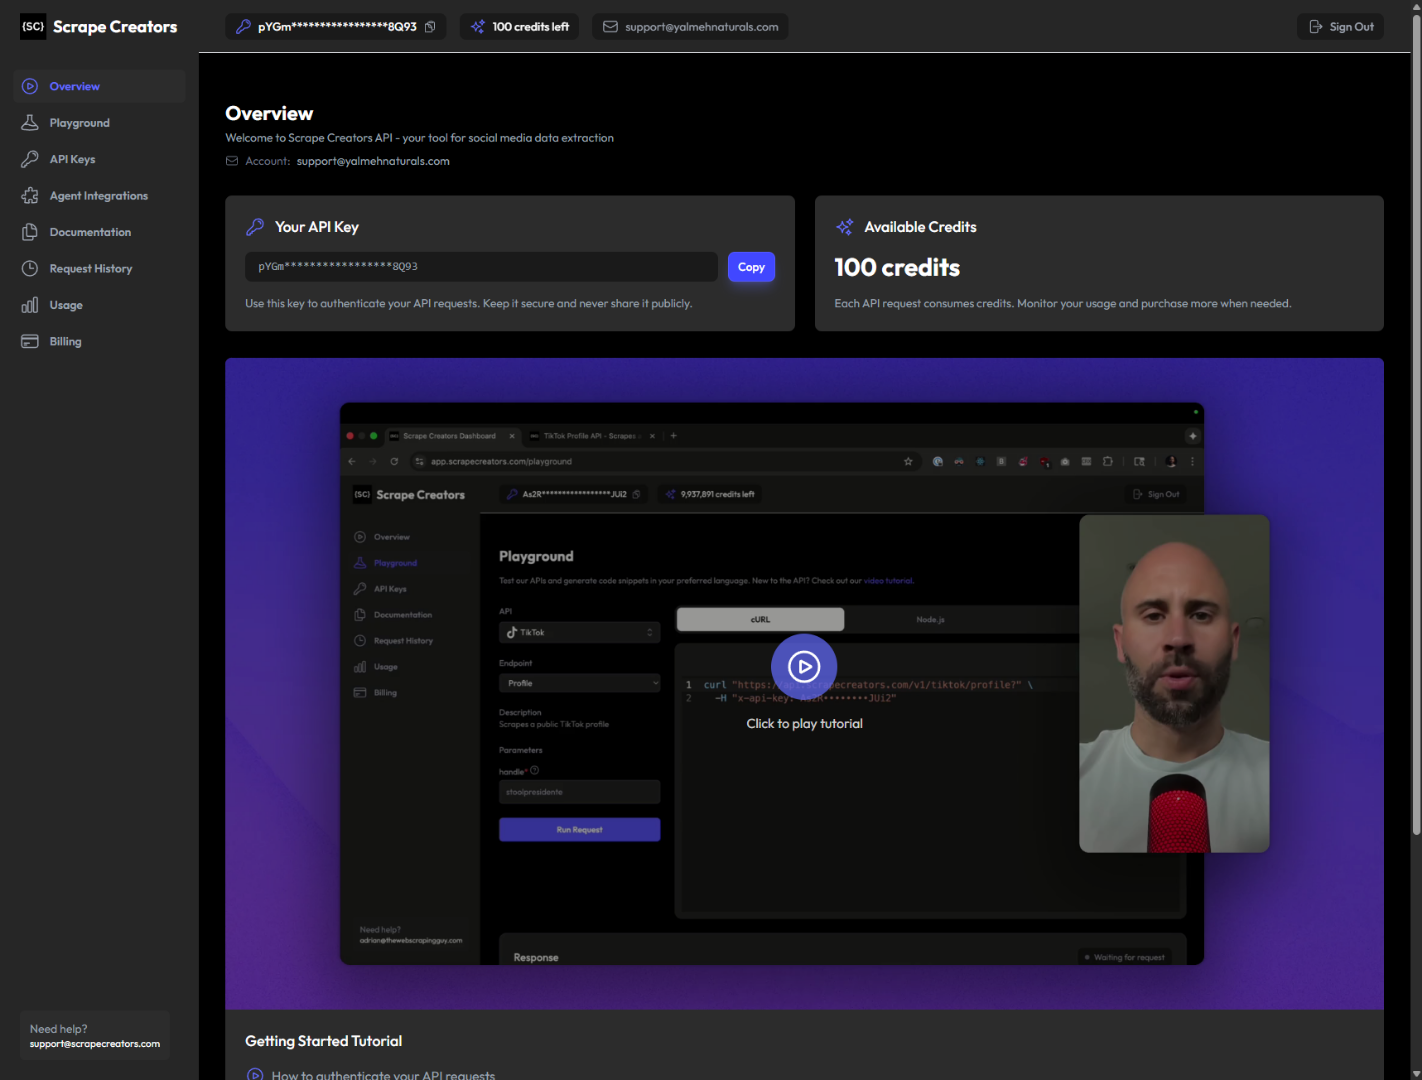1422x1080 pixels.
Task: Click the sparkle icon next to 100 credits left
Action: pyautogui.click(x=478, y=27)
